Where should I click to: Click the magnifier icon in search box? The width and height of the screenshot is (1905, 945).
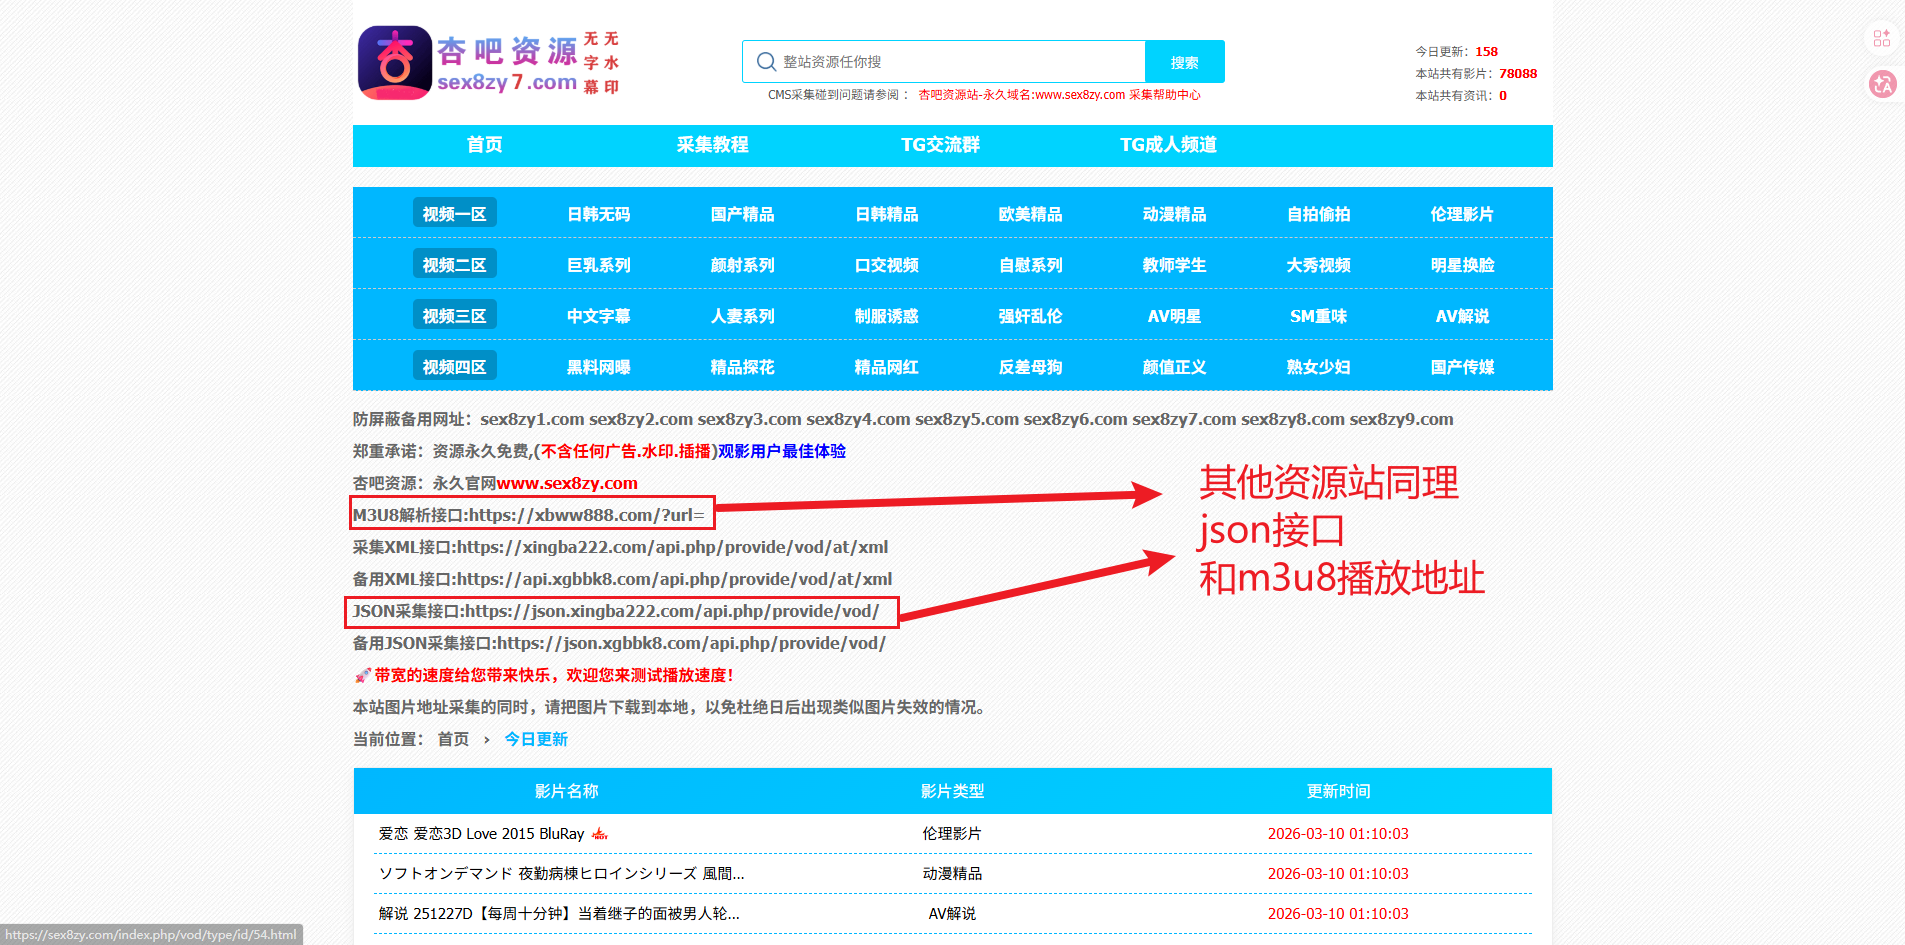[x=766, y=62]
